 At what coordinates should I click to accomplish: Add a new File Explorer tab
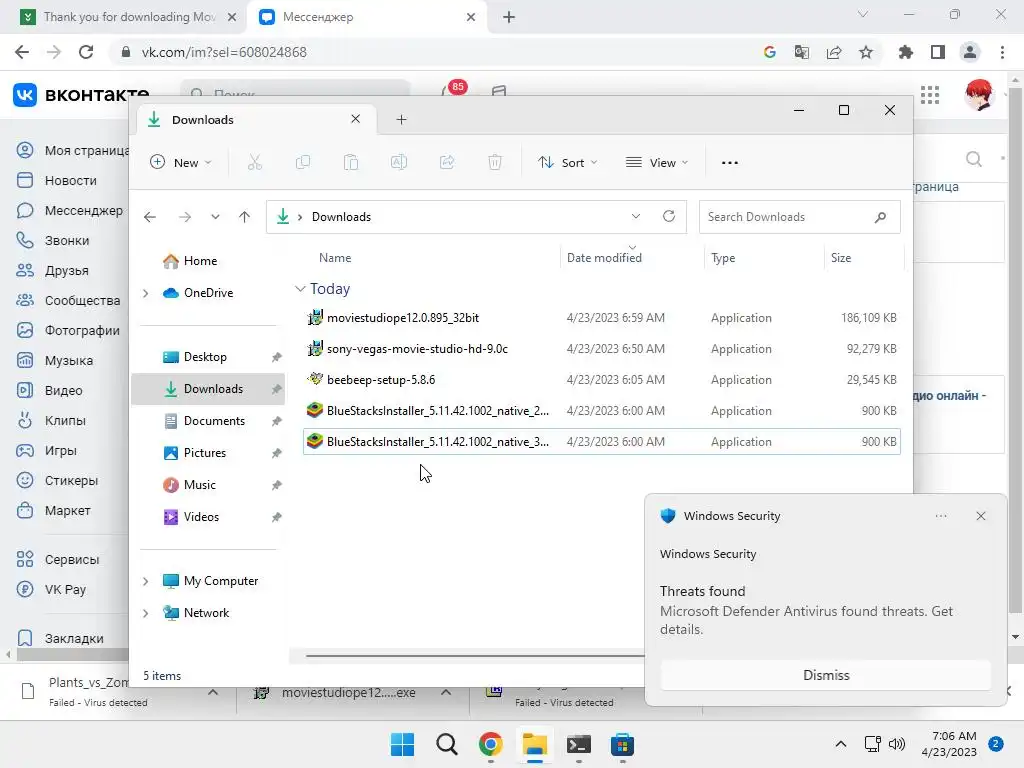coord(402,120)
